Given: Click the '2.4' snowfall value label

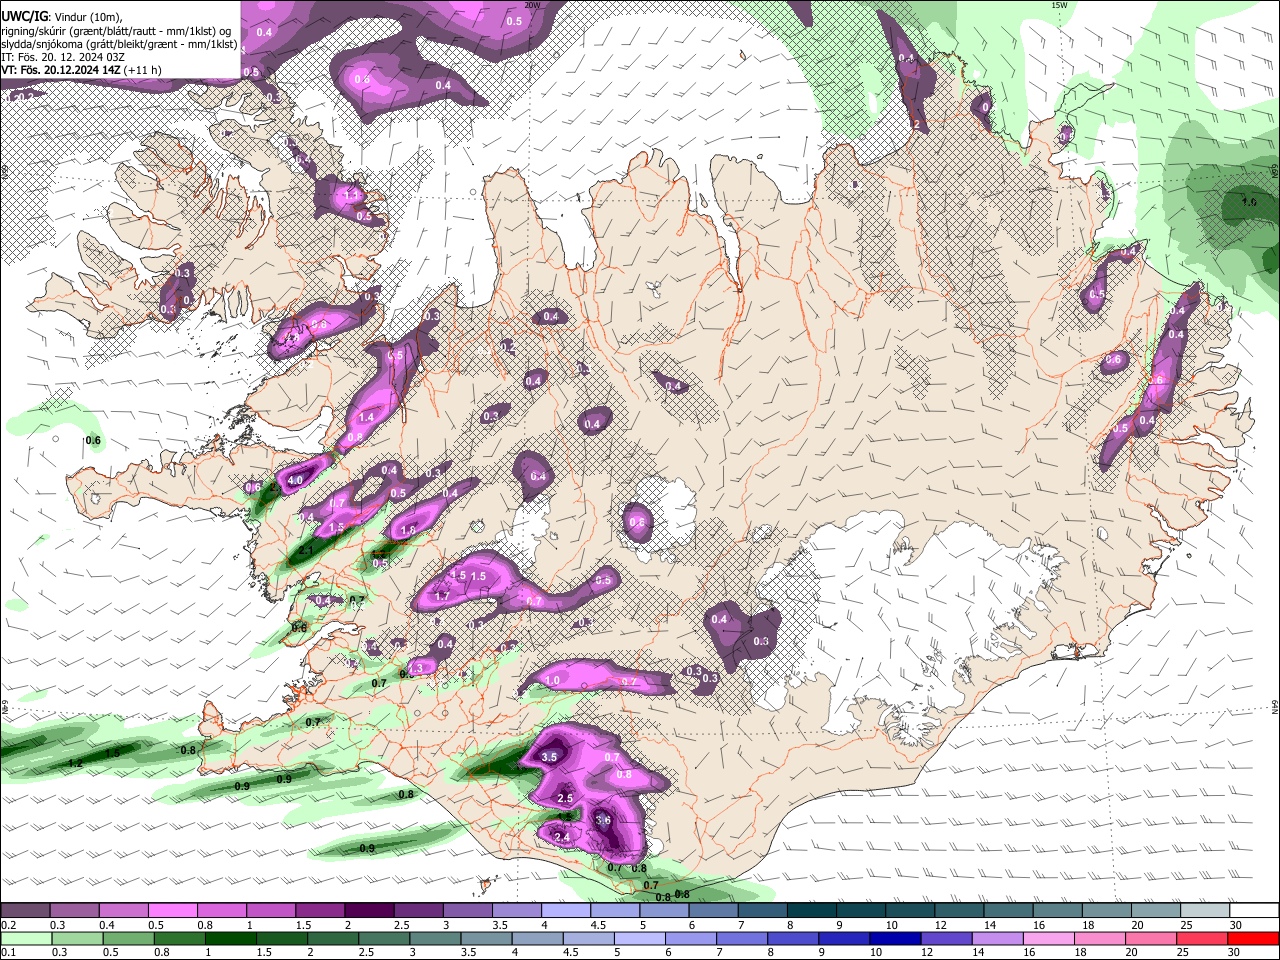Looking at the screenshot, I should pos(562,838).
